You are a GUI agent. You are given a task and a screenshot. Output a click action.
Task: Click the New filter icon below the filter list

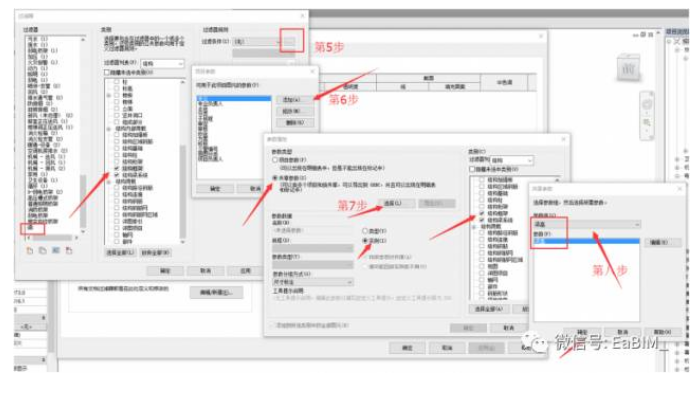(30, 251)
